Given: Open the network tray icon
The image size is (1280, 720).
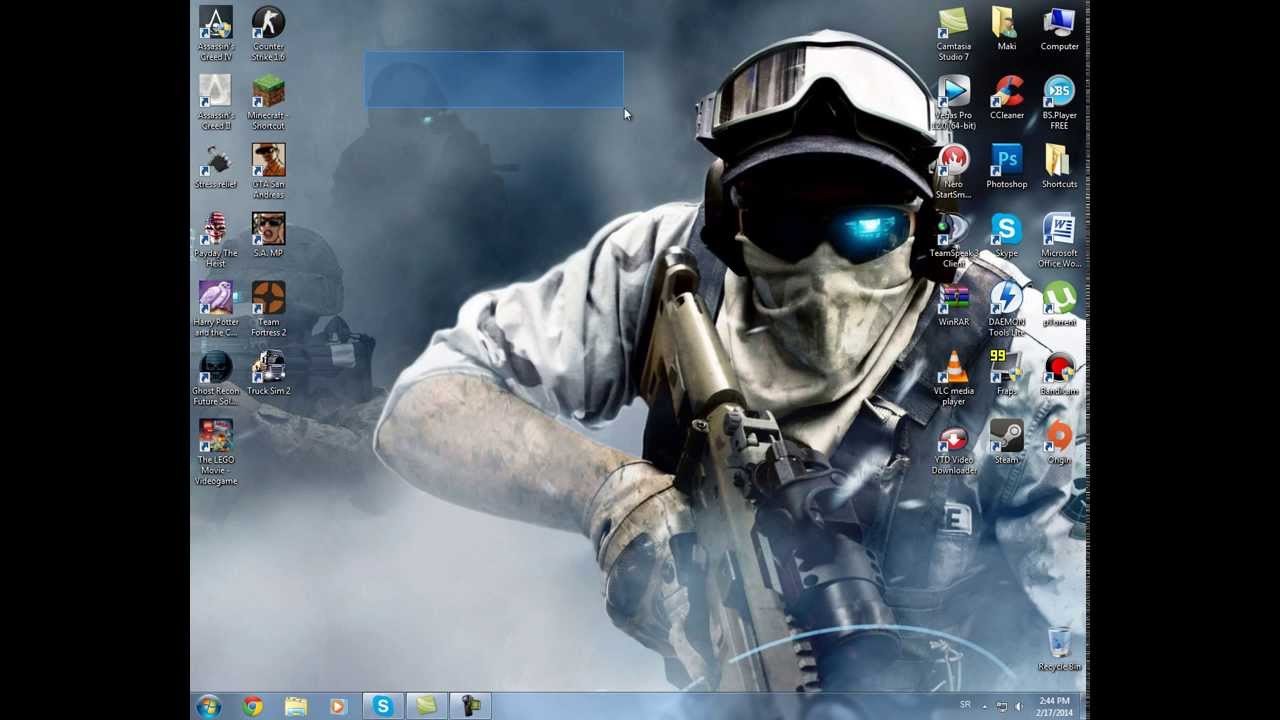Looking at the screenshot, I should pyautogui.click(x=1002, y=706).
